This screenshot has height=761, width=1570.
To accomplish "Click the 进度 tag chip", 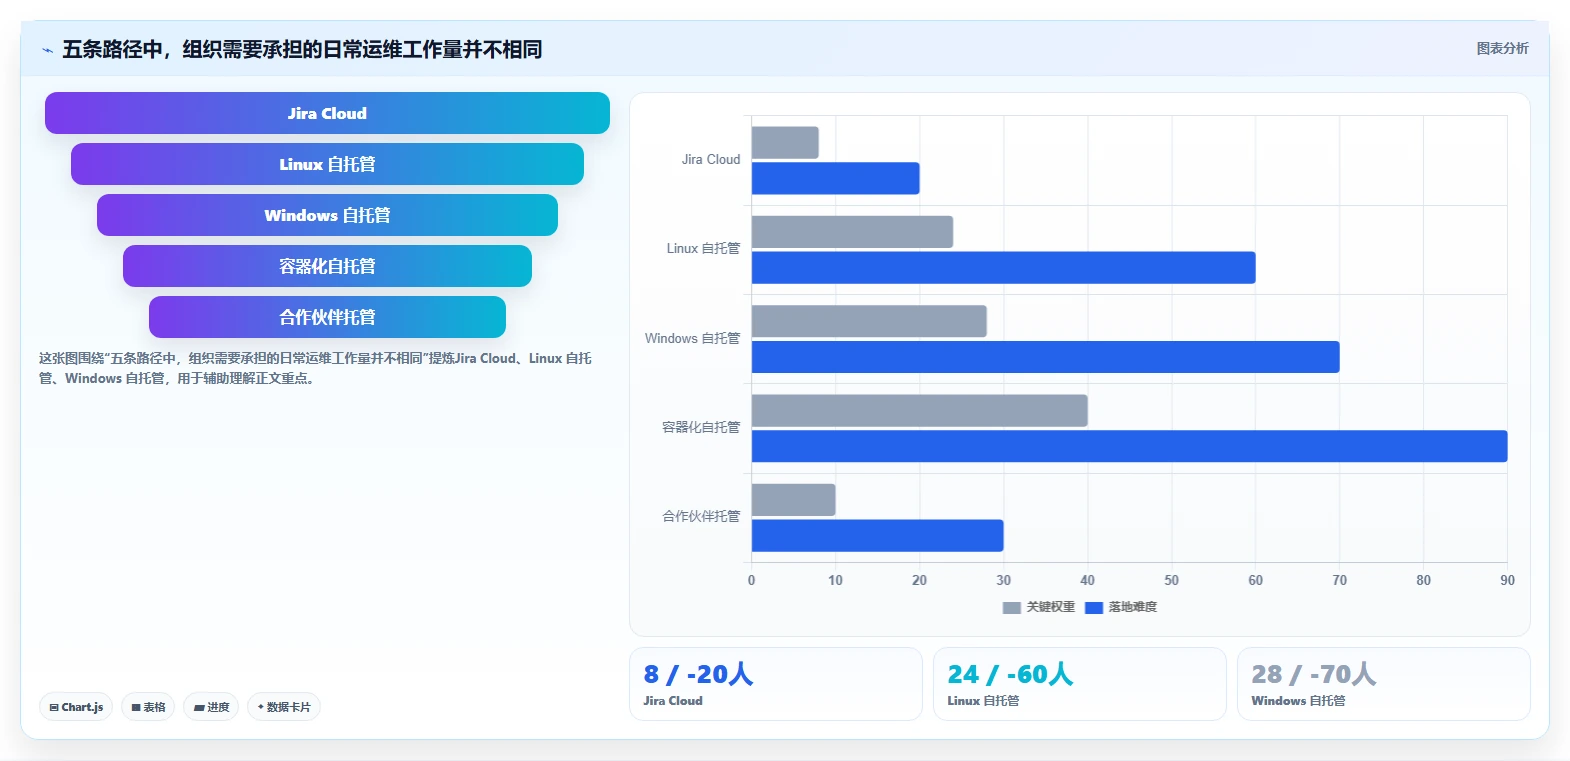I will tap(211, 707).
